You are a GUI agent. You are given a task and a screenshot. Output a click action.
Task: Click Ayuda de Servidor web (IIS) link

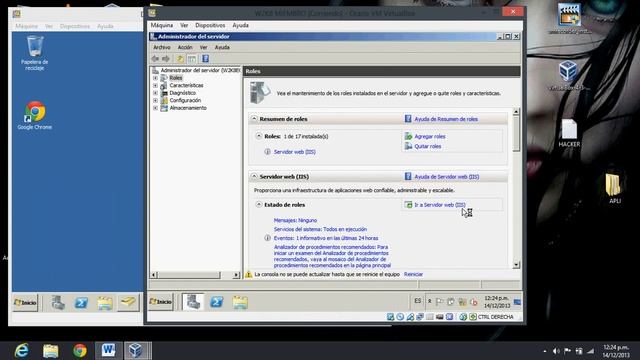[447, 177]
